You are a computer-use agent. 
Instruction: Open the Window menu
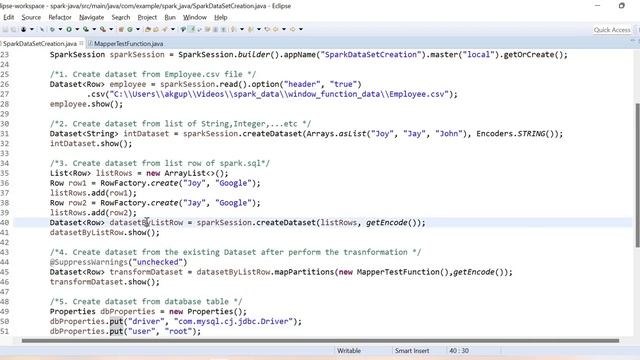[x=195, y=17]
